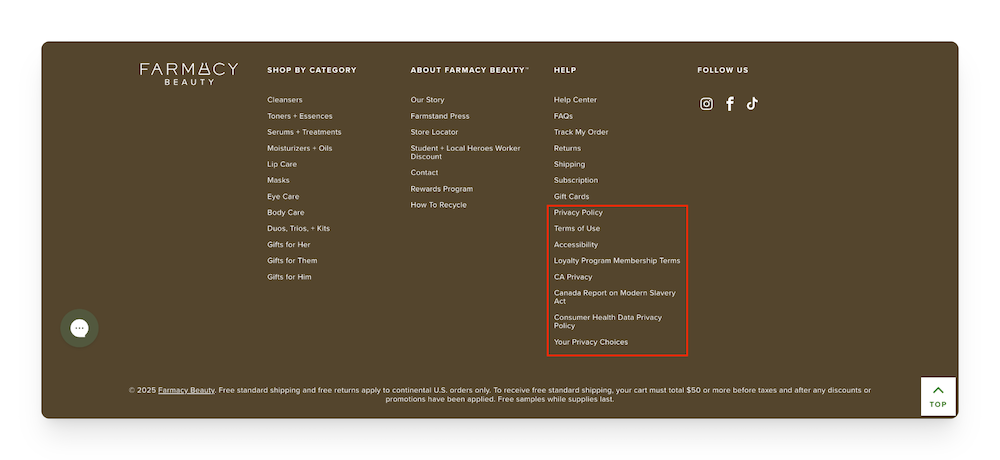This screenshot has height=460, width=1000.
Task: Click Track My Order
Action: (581, 132)
